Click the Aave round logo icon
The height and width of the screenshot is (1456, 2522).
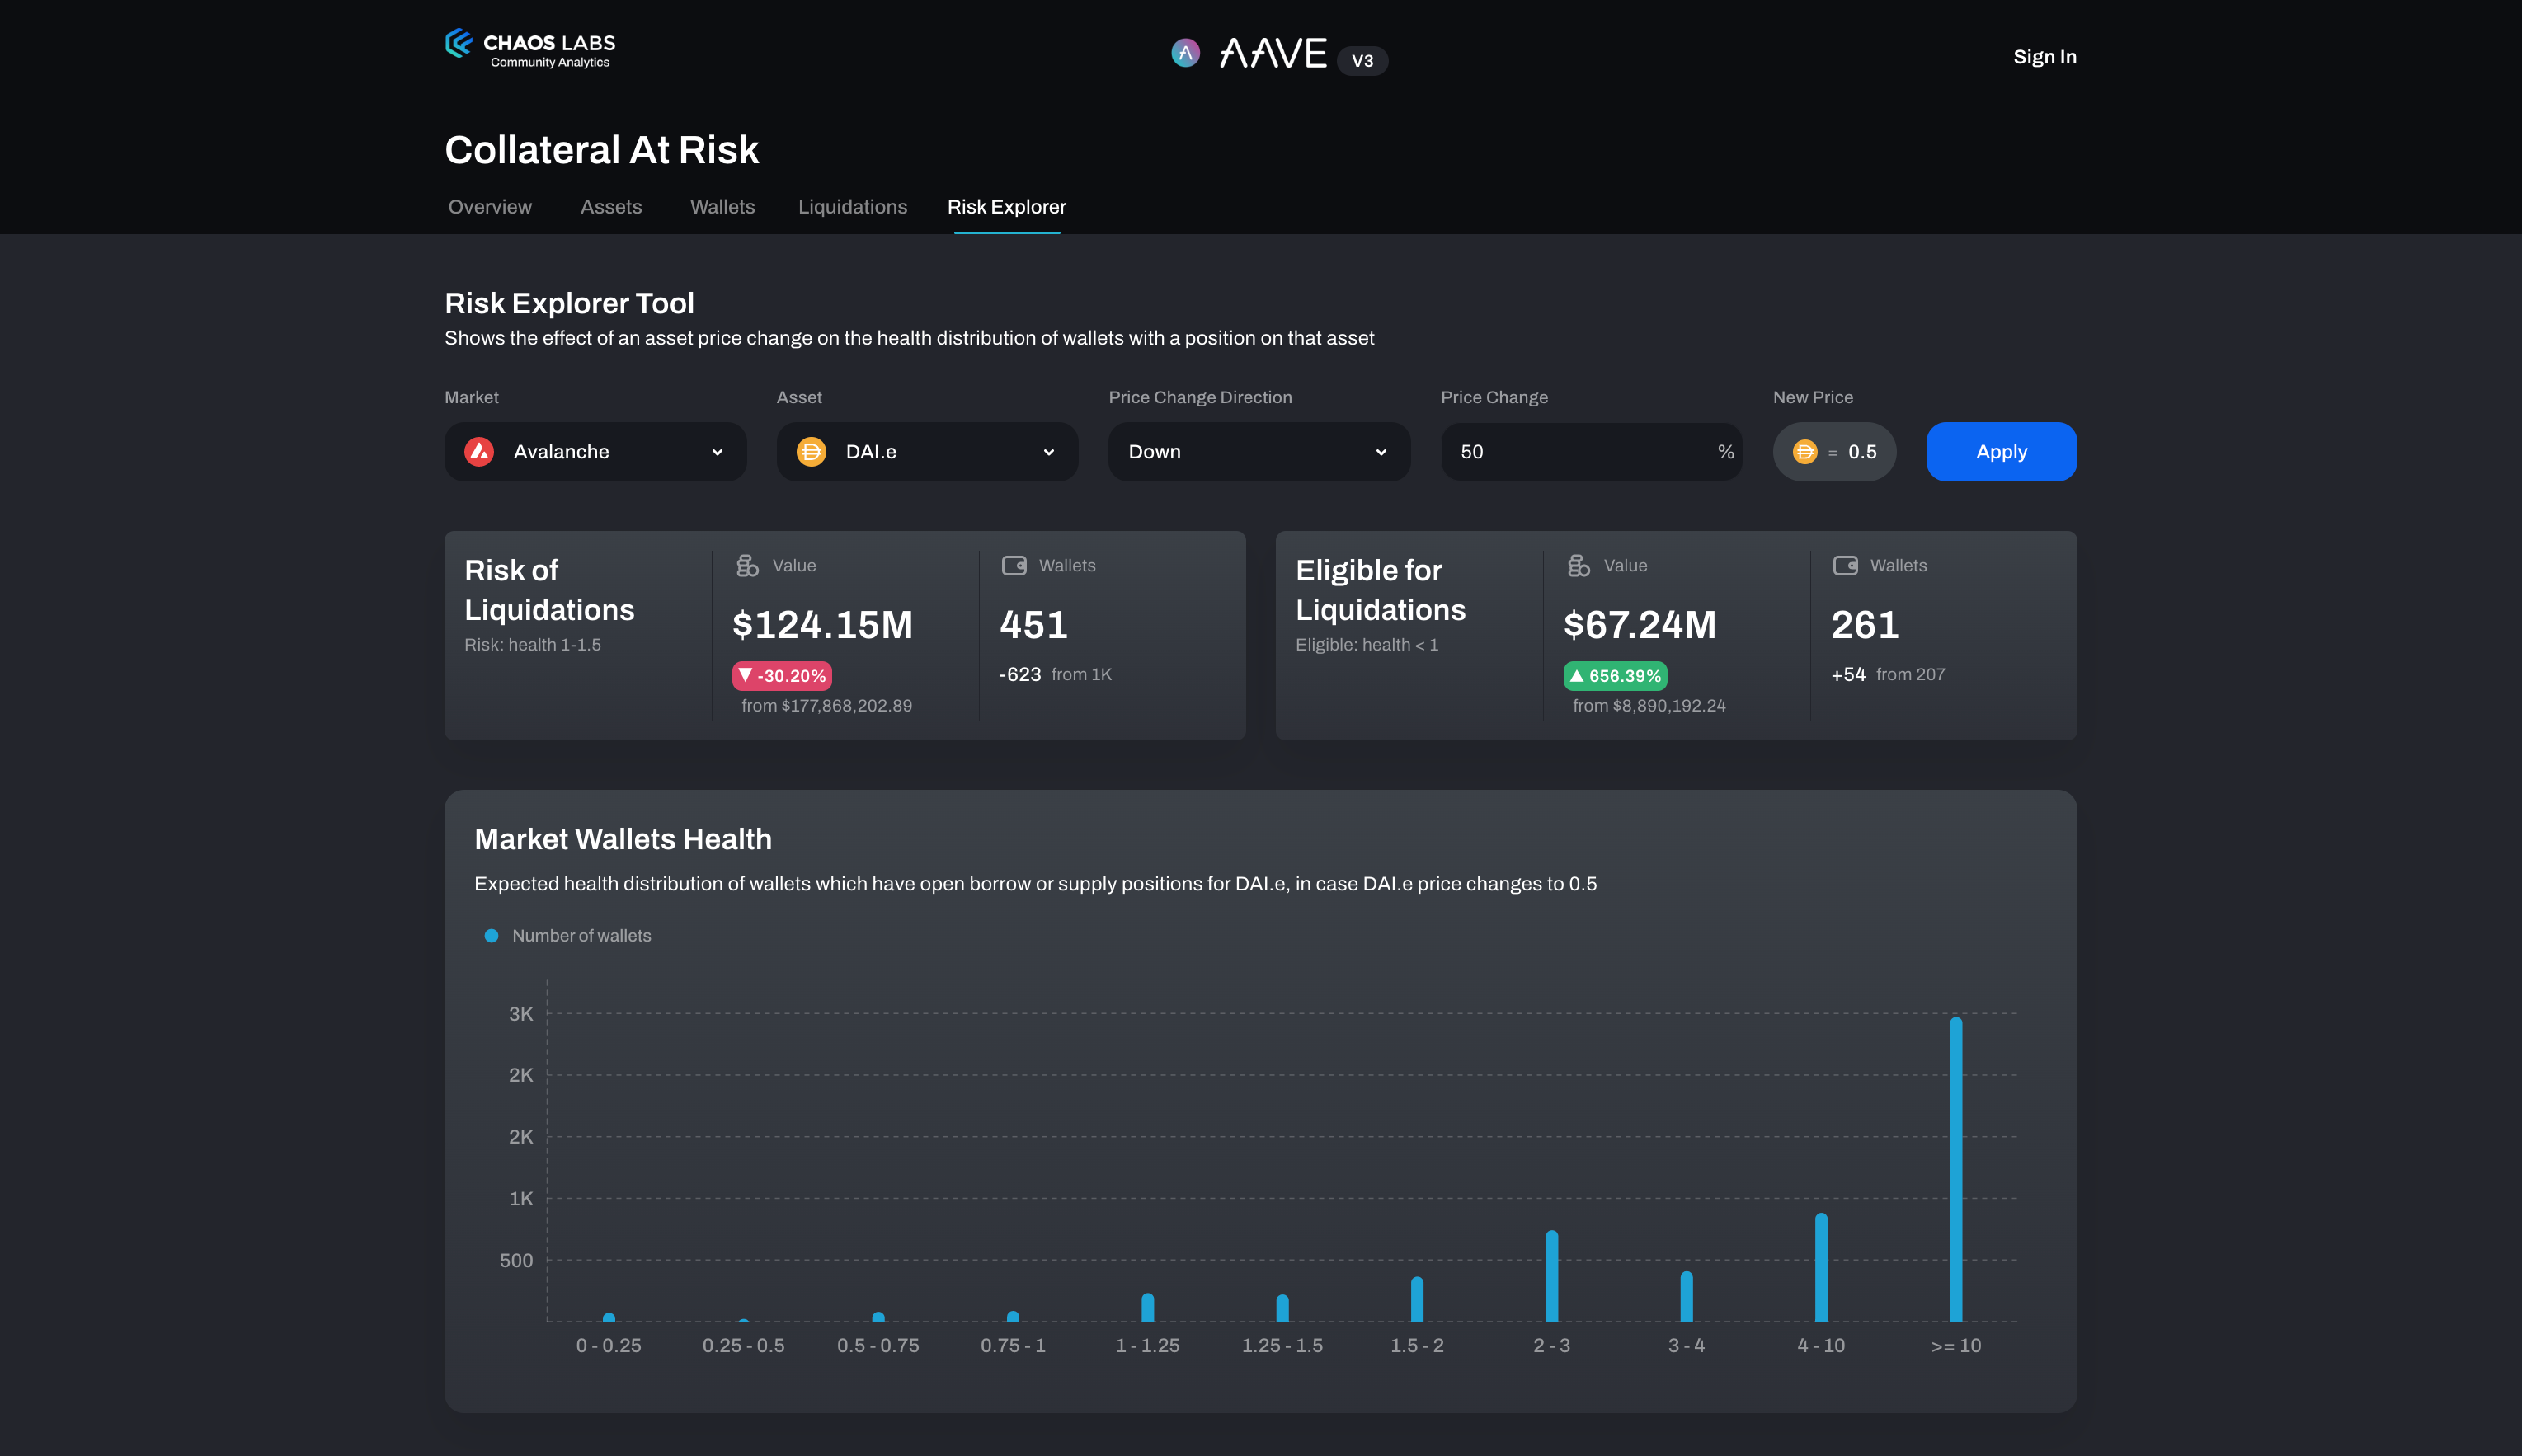[1185, 53]
